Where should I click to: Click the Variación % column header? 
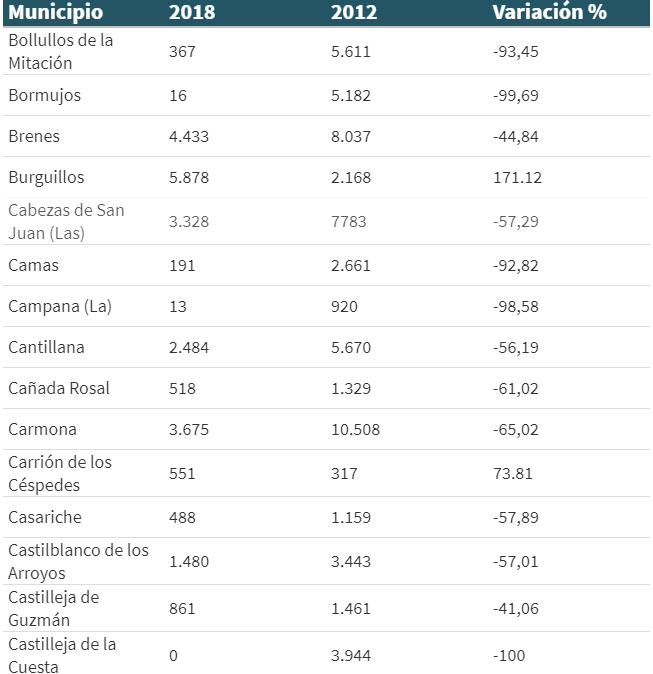pos(549,13)
